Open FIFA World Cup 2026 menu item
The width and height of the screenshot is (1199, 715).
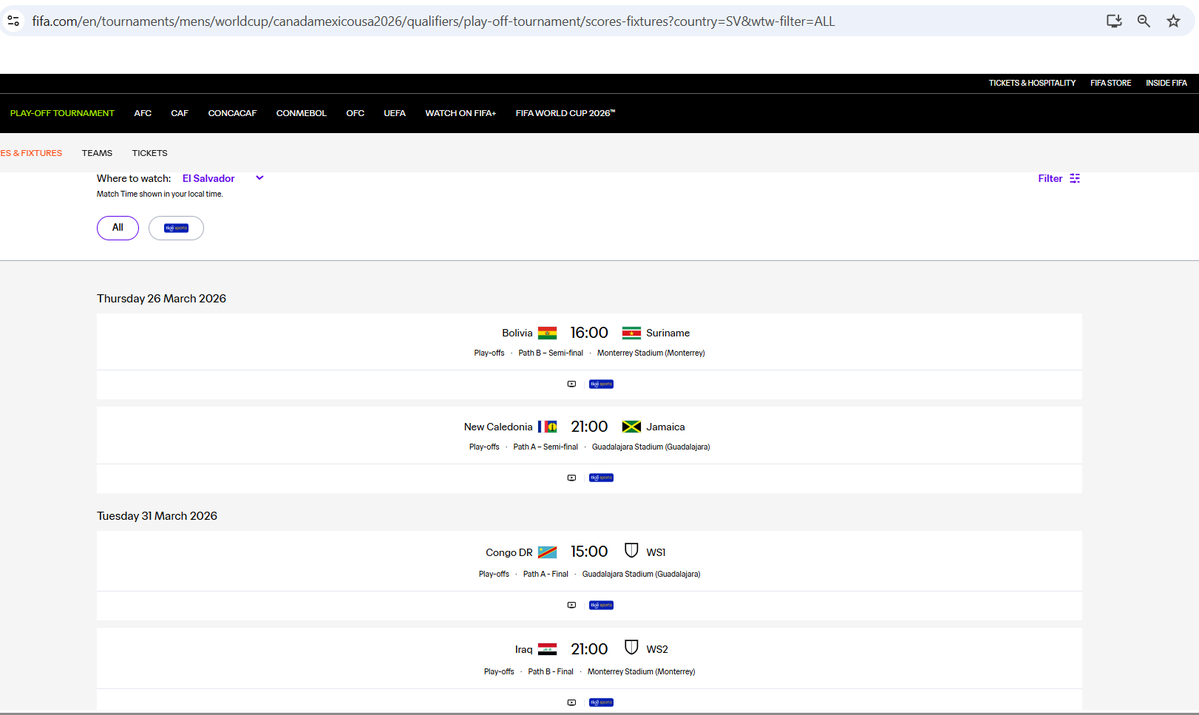tap(565, 113)
